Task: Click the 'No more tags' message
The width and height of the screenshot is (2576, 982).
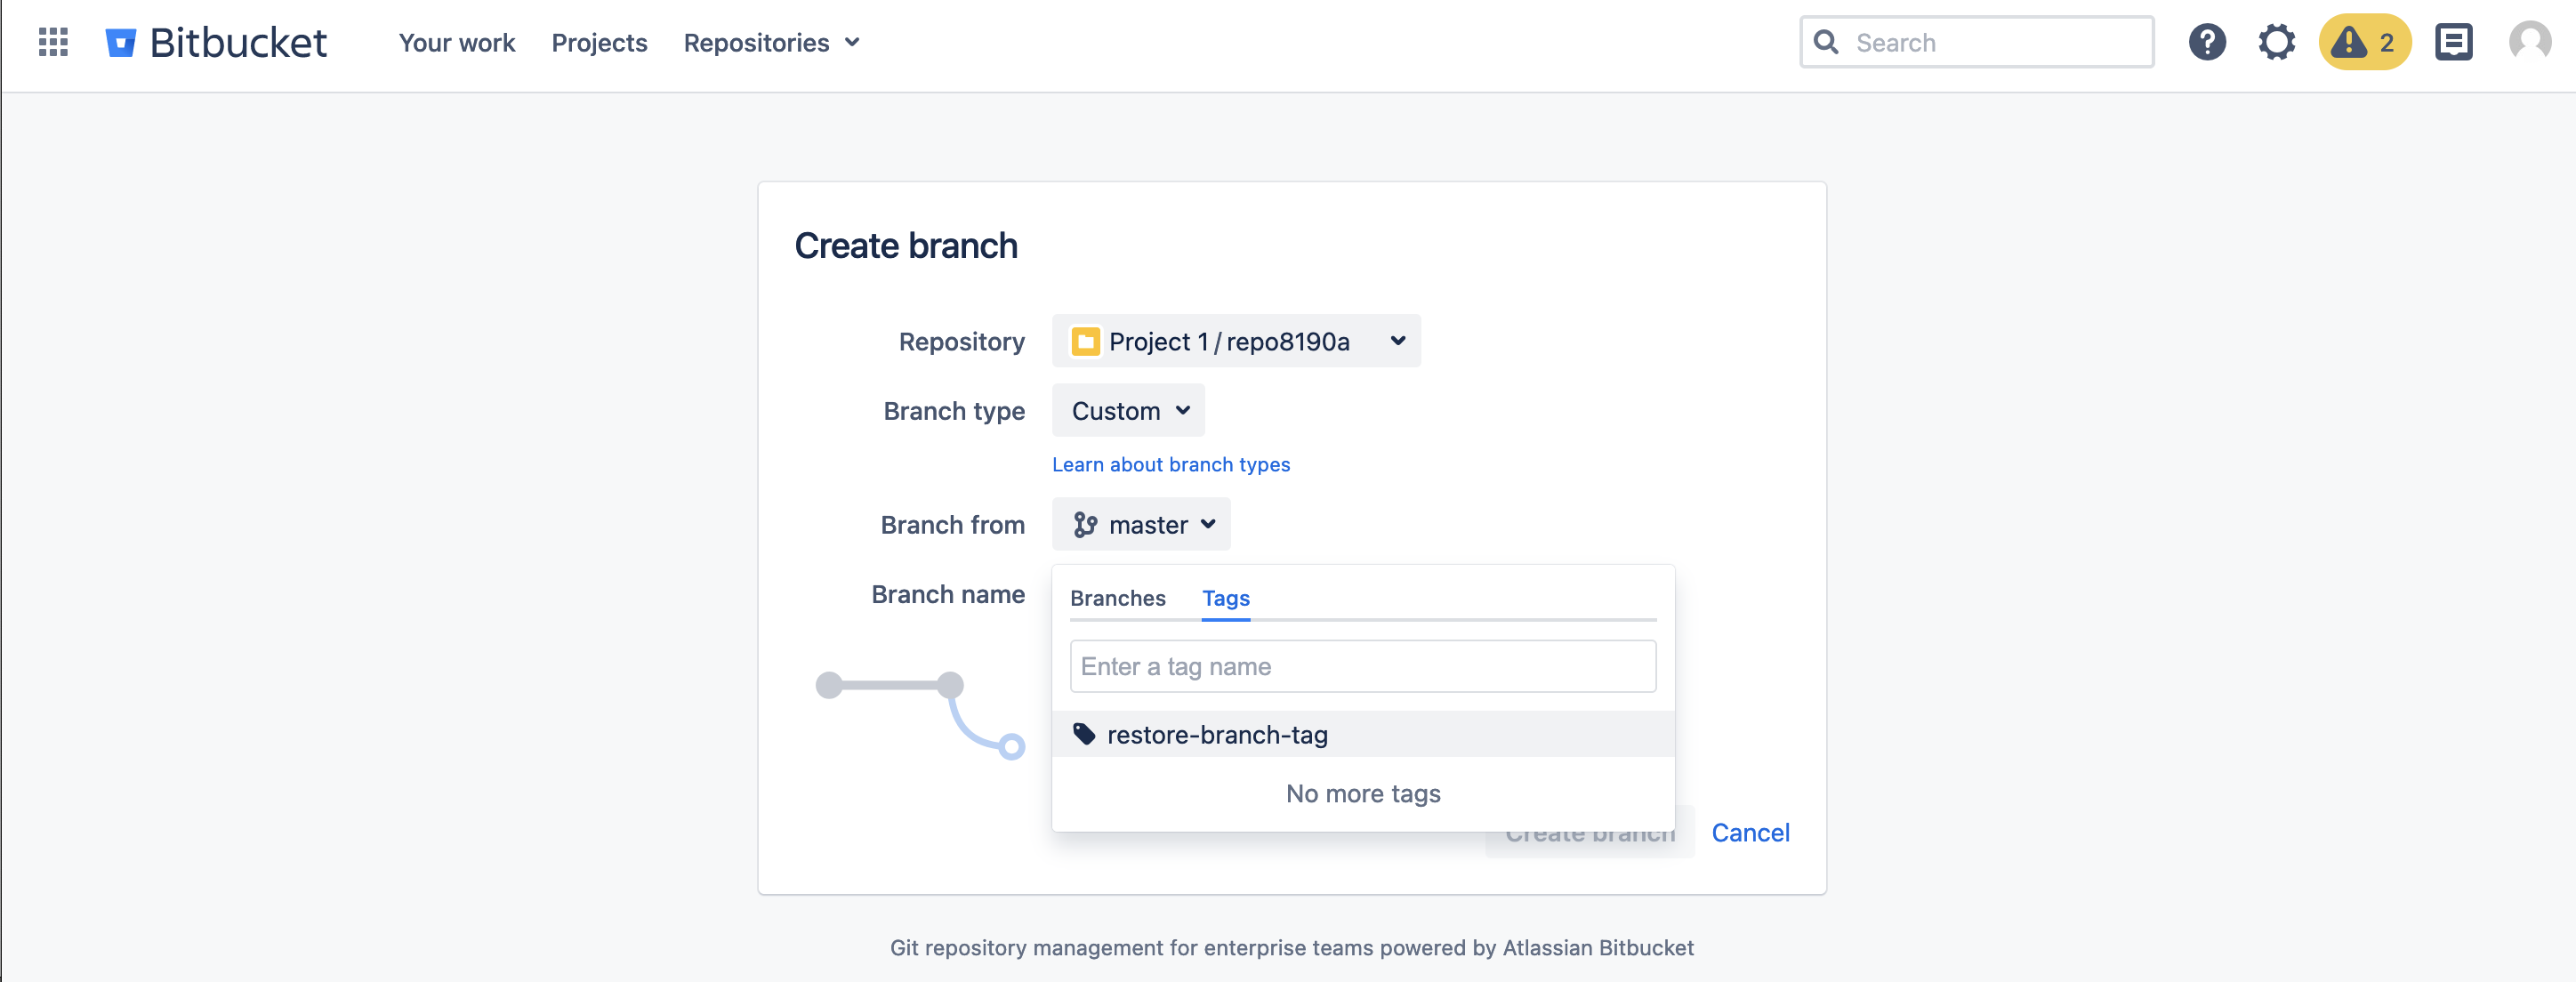Action: pyautogui.click(x=1363, y=794)
